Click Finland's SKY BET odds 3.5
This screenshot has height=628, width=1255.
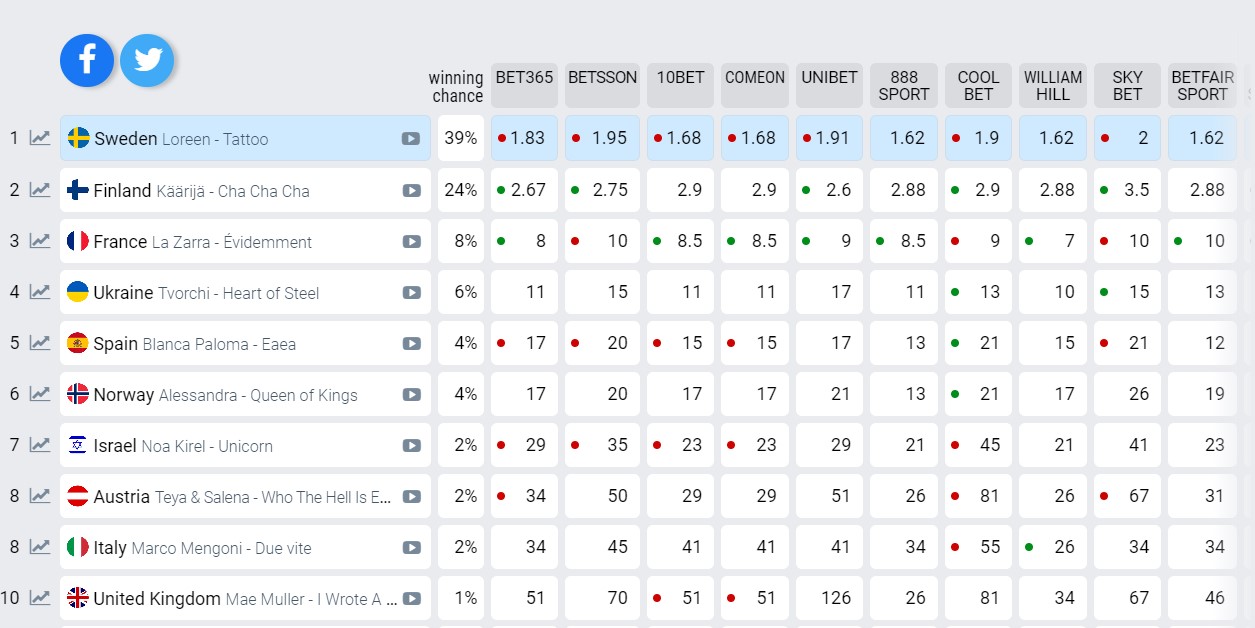pyautogui.click(x=1127, y=190)
